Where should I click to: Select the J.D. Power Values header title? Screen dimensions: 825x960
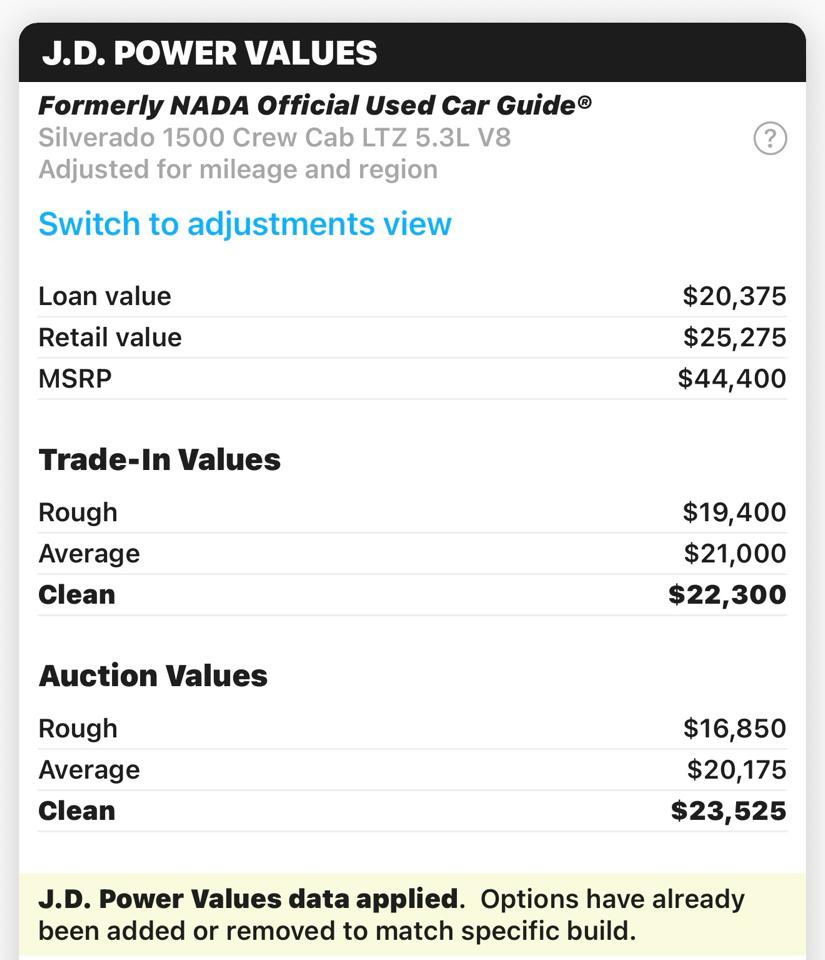tap(210, 52)
